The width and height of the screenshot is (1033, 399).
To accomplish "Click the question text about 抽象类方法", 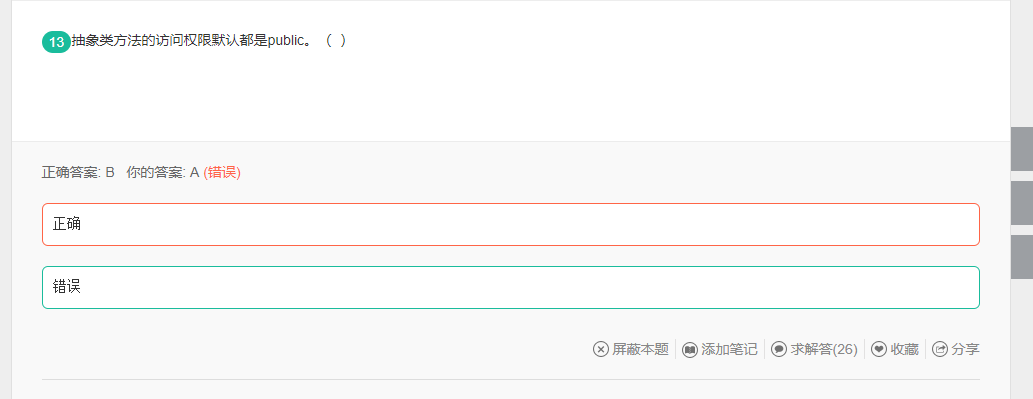I will [x=209, y=41].
